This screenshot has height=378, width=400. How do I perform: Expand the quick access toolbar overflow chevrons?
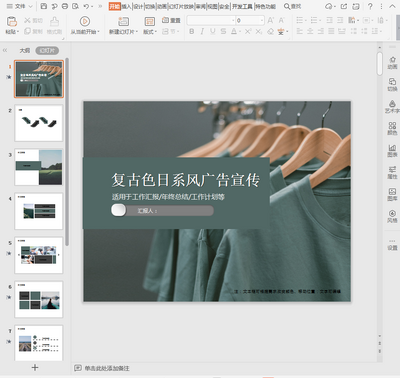[x=100, y=6]
